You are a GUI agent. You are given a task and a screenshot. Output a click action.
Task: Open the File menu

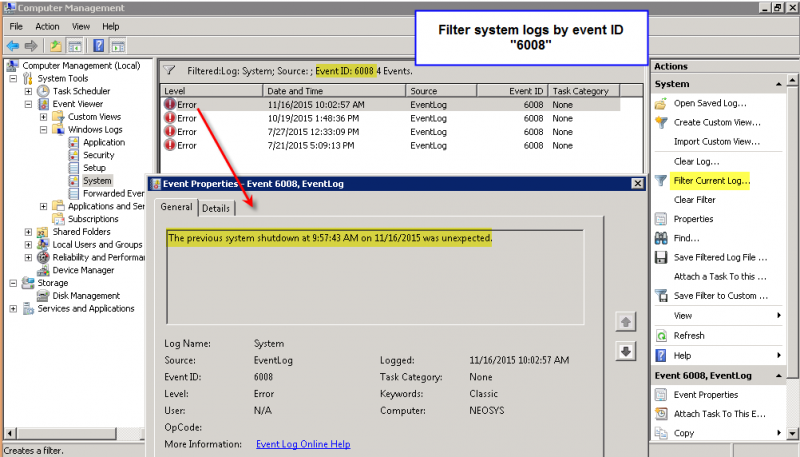click(x=16, y=27)
